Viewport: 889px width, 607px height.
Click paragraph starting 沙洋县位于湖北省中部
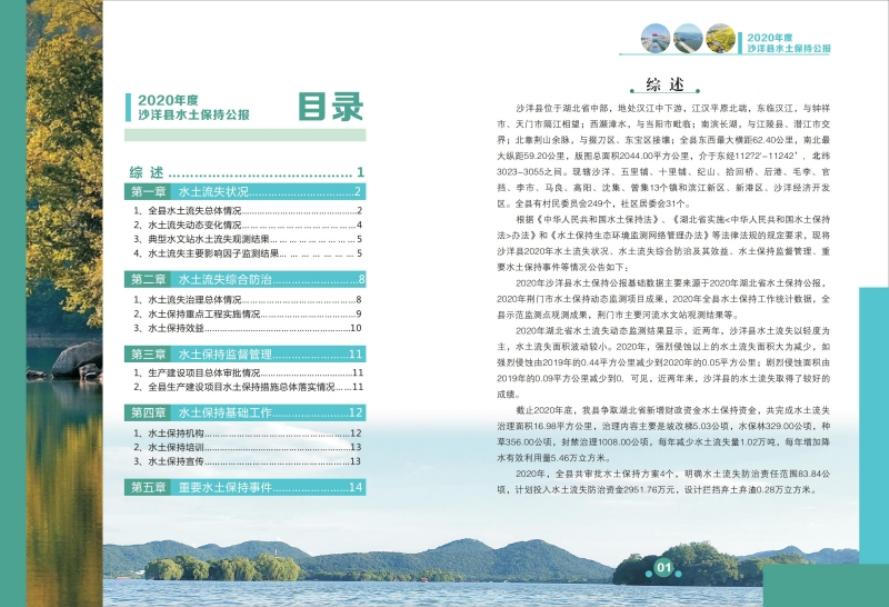tap(664, 156)
